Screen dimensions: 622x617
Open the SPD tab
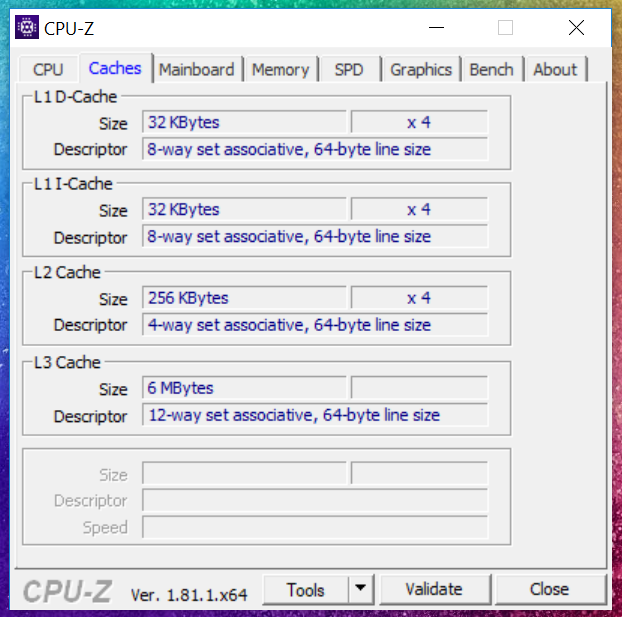[349, 69]
